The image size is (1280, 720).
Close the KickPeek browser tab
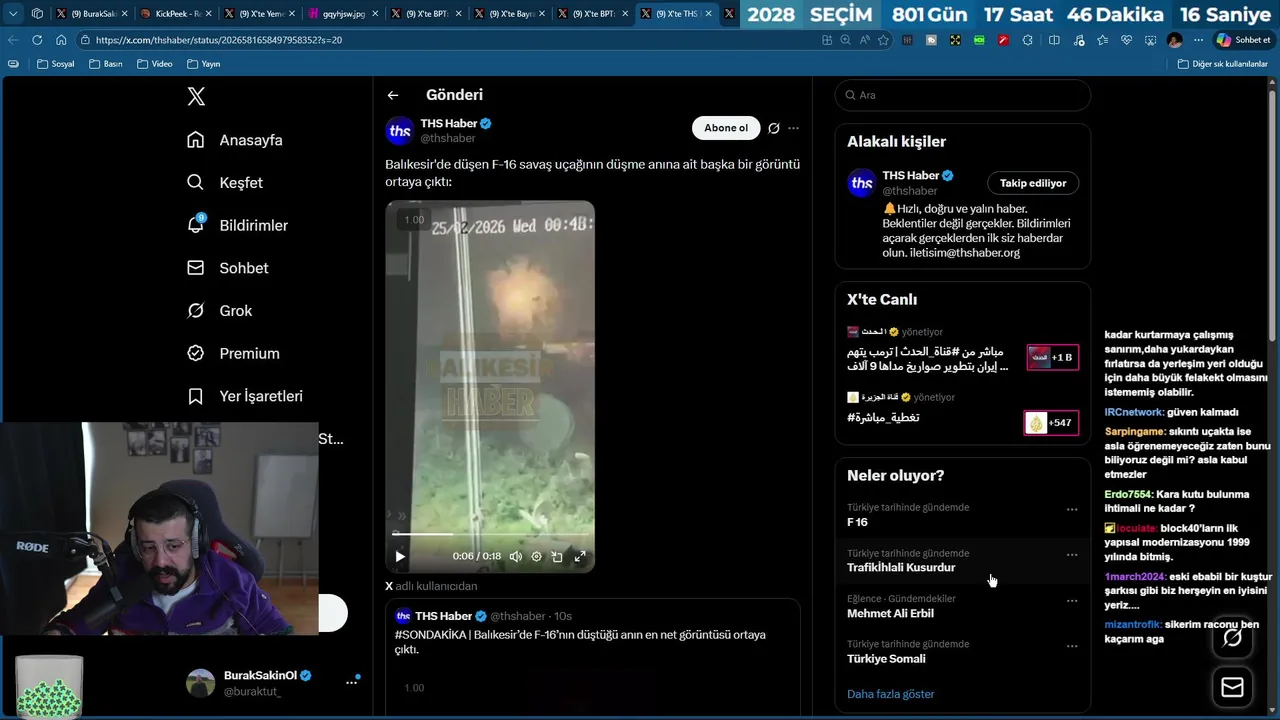(x=208, y=14)
